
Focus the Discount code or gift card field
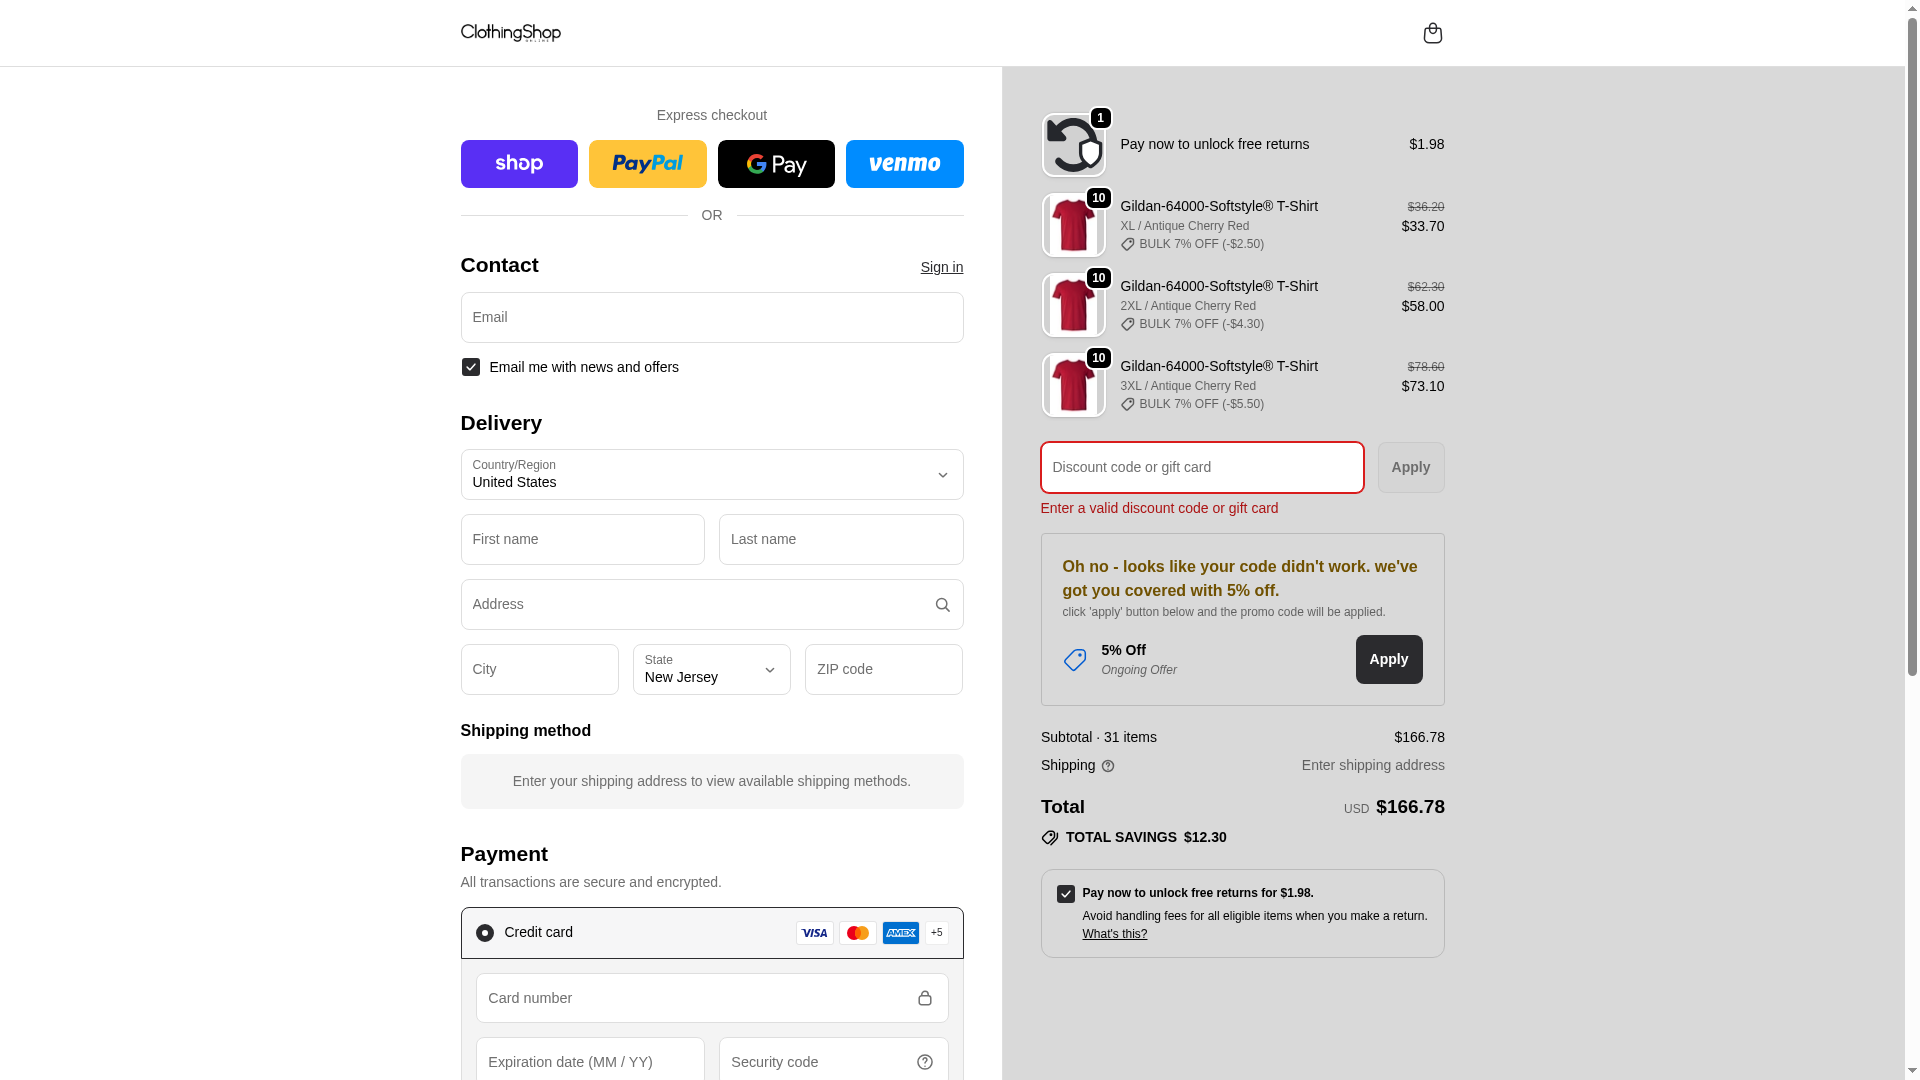(1202, 468)
